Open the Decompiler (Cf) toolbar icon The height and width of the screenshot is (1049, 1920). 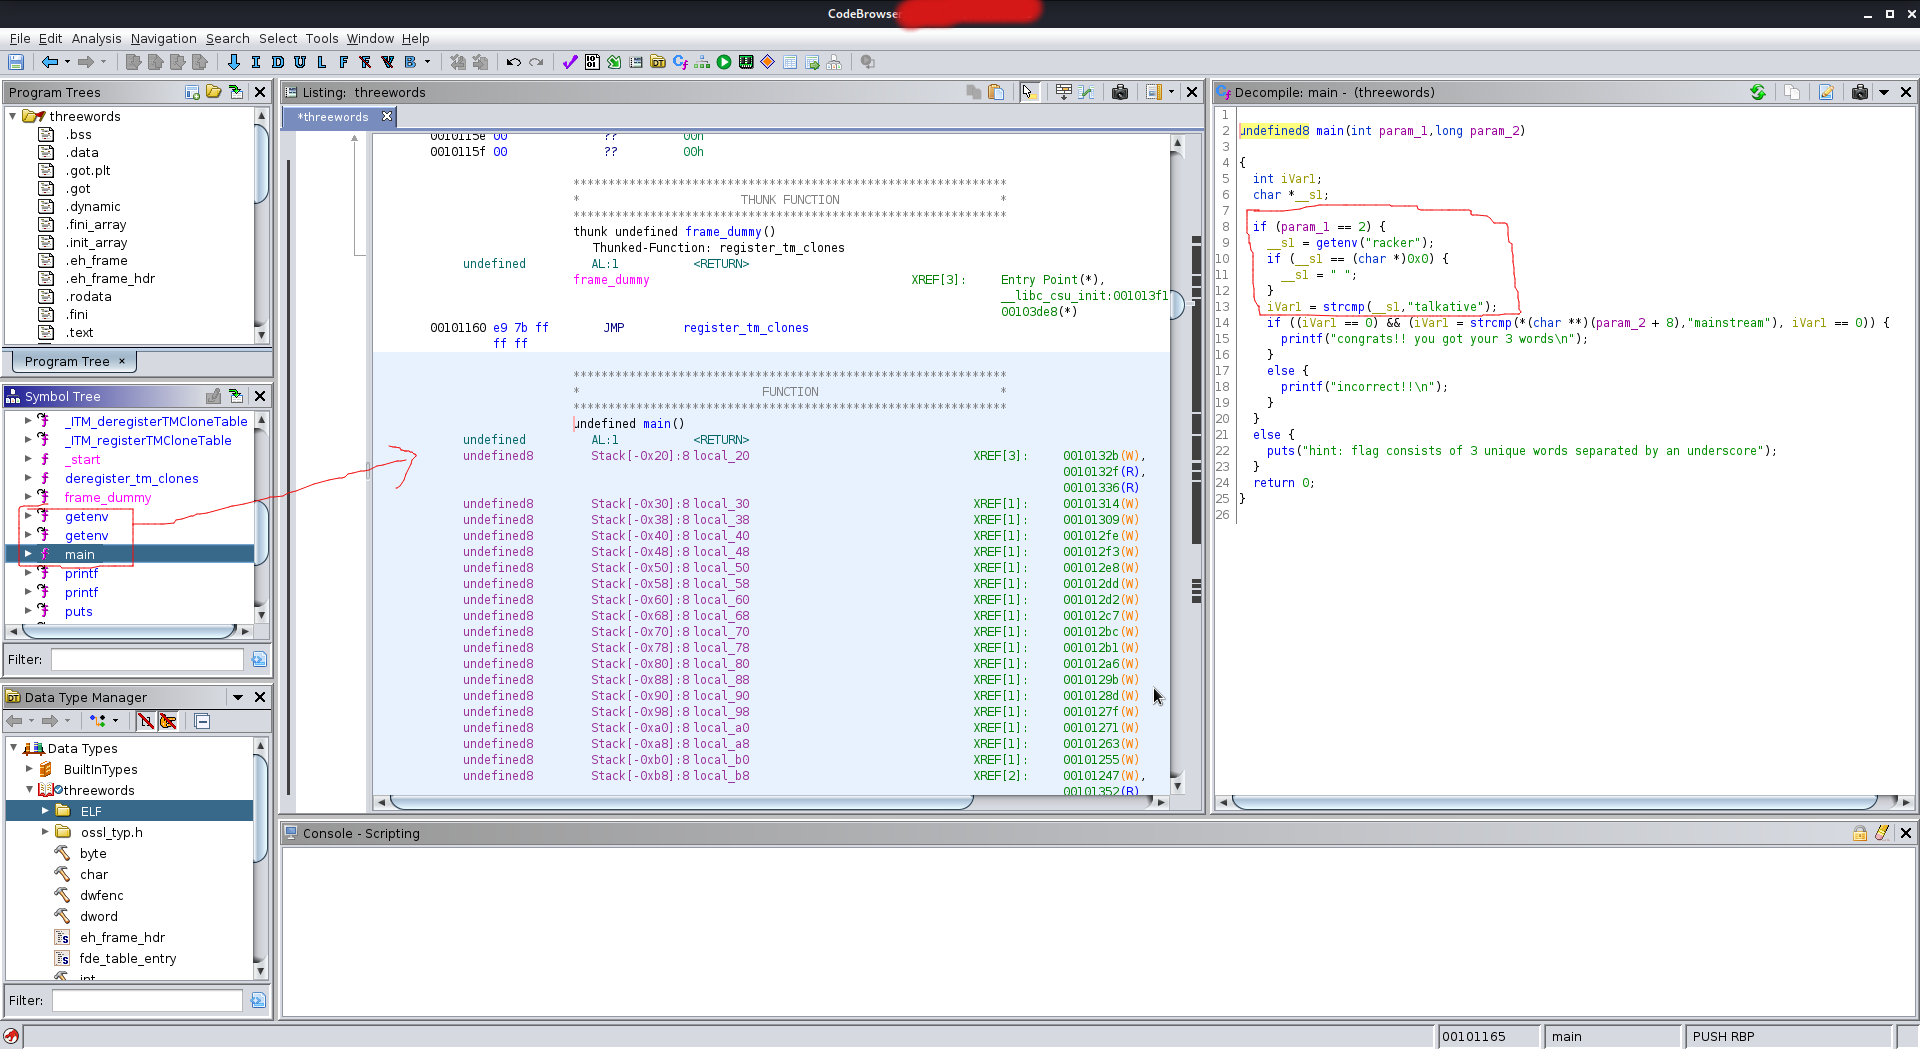coord(681,62)
